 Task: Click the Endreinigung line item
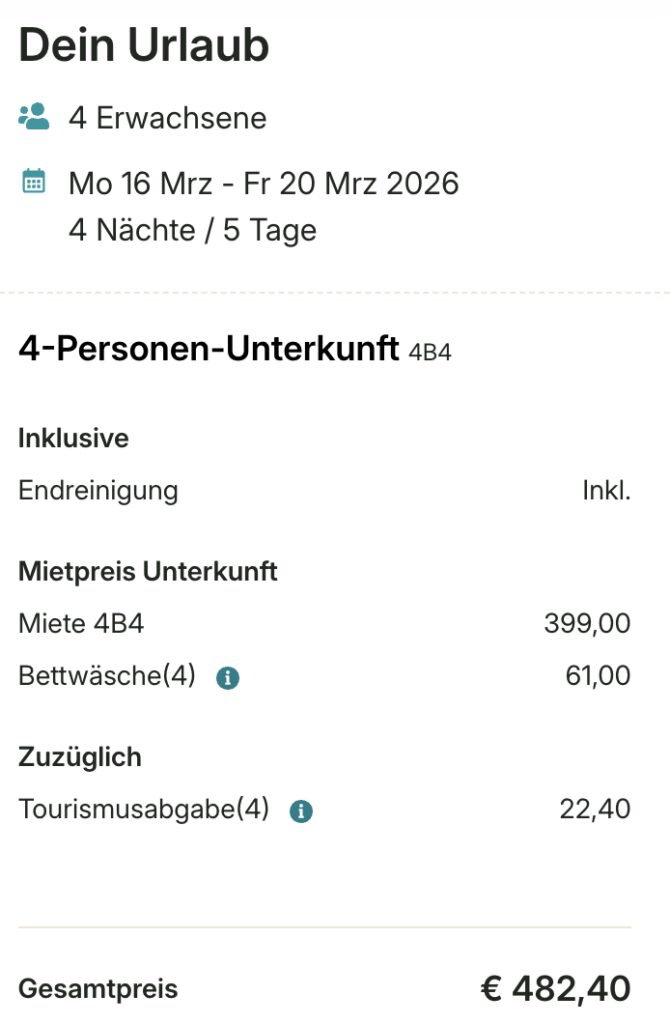tap(98, 490)
